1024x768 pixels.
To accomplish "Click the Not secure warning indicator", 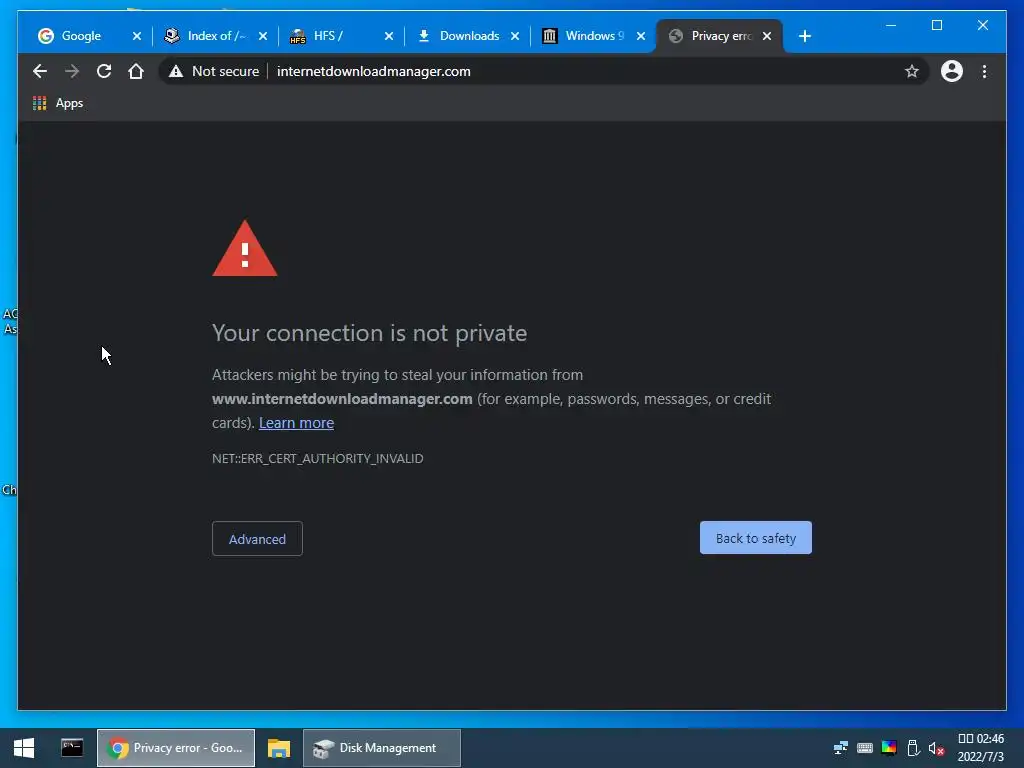I will click(x=214, y=71).
